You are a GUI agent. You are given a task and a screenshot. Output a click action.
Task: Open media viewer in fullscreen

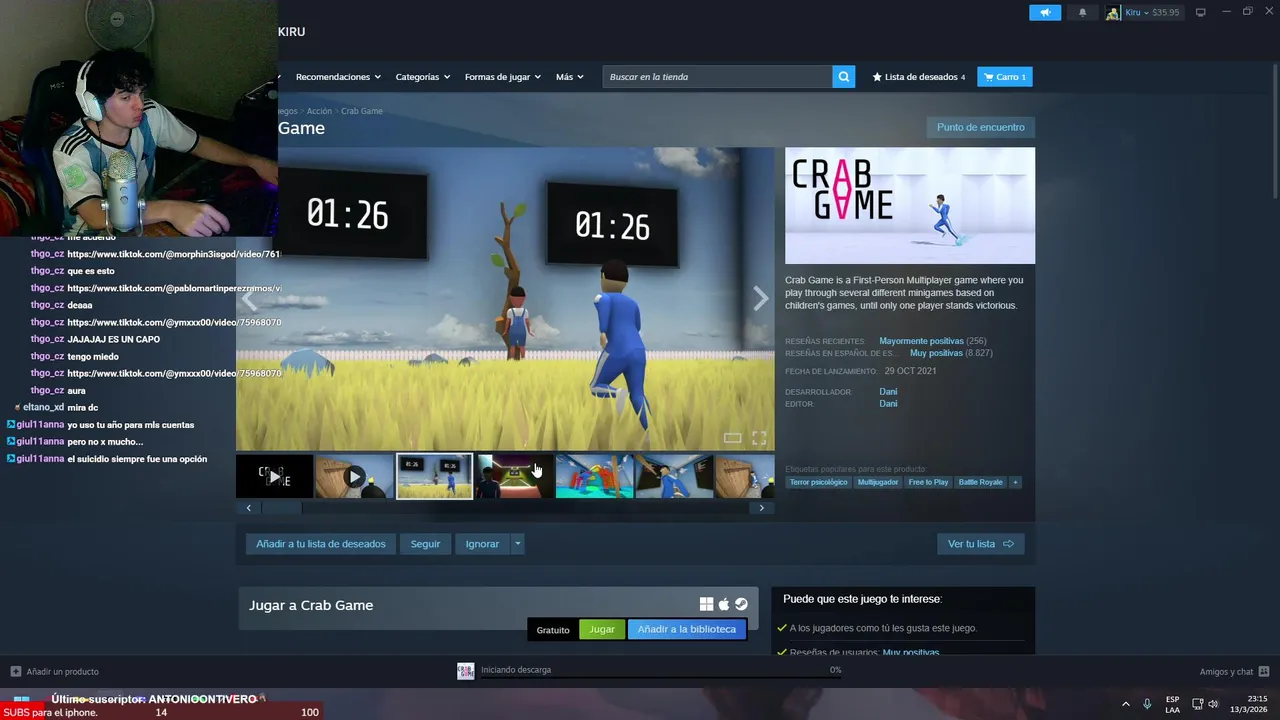tap(759, 438)
